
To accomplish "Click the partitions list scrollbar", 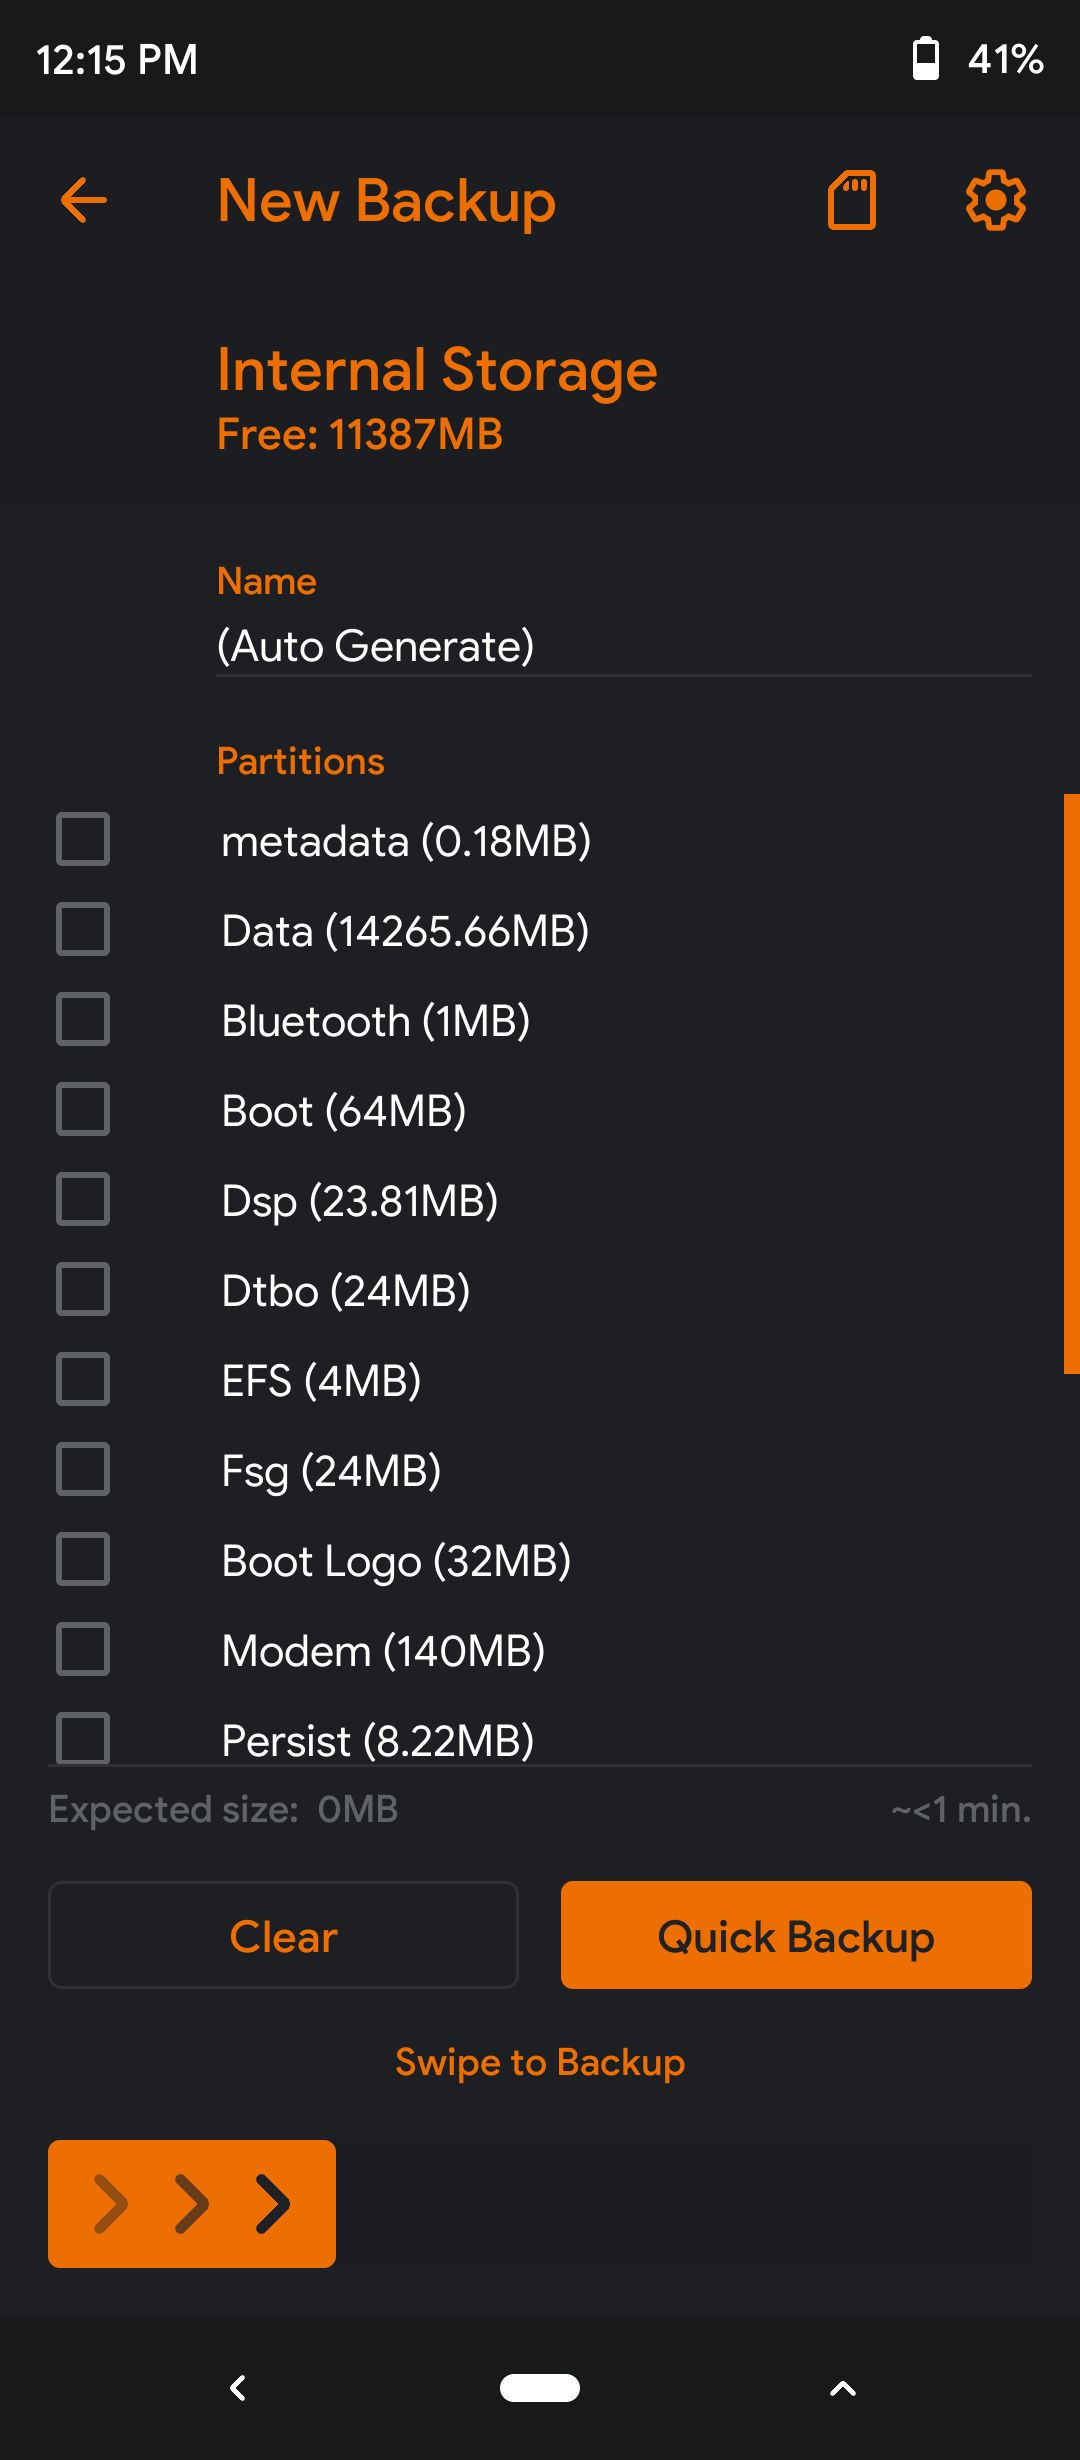I will point(1071,1084).
